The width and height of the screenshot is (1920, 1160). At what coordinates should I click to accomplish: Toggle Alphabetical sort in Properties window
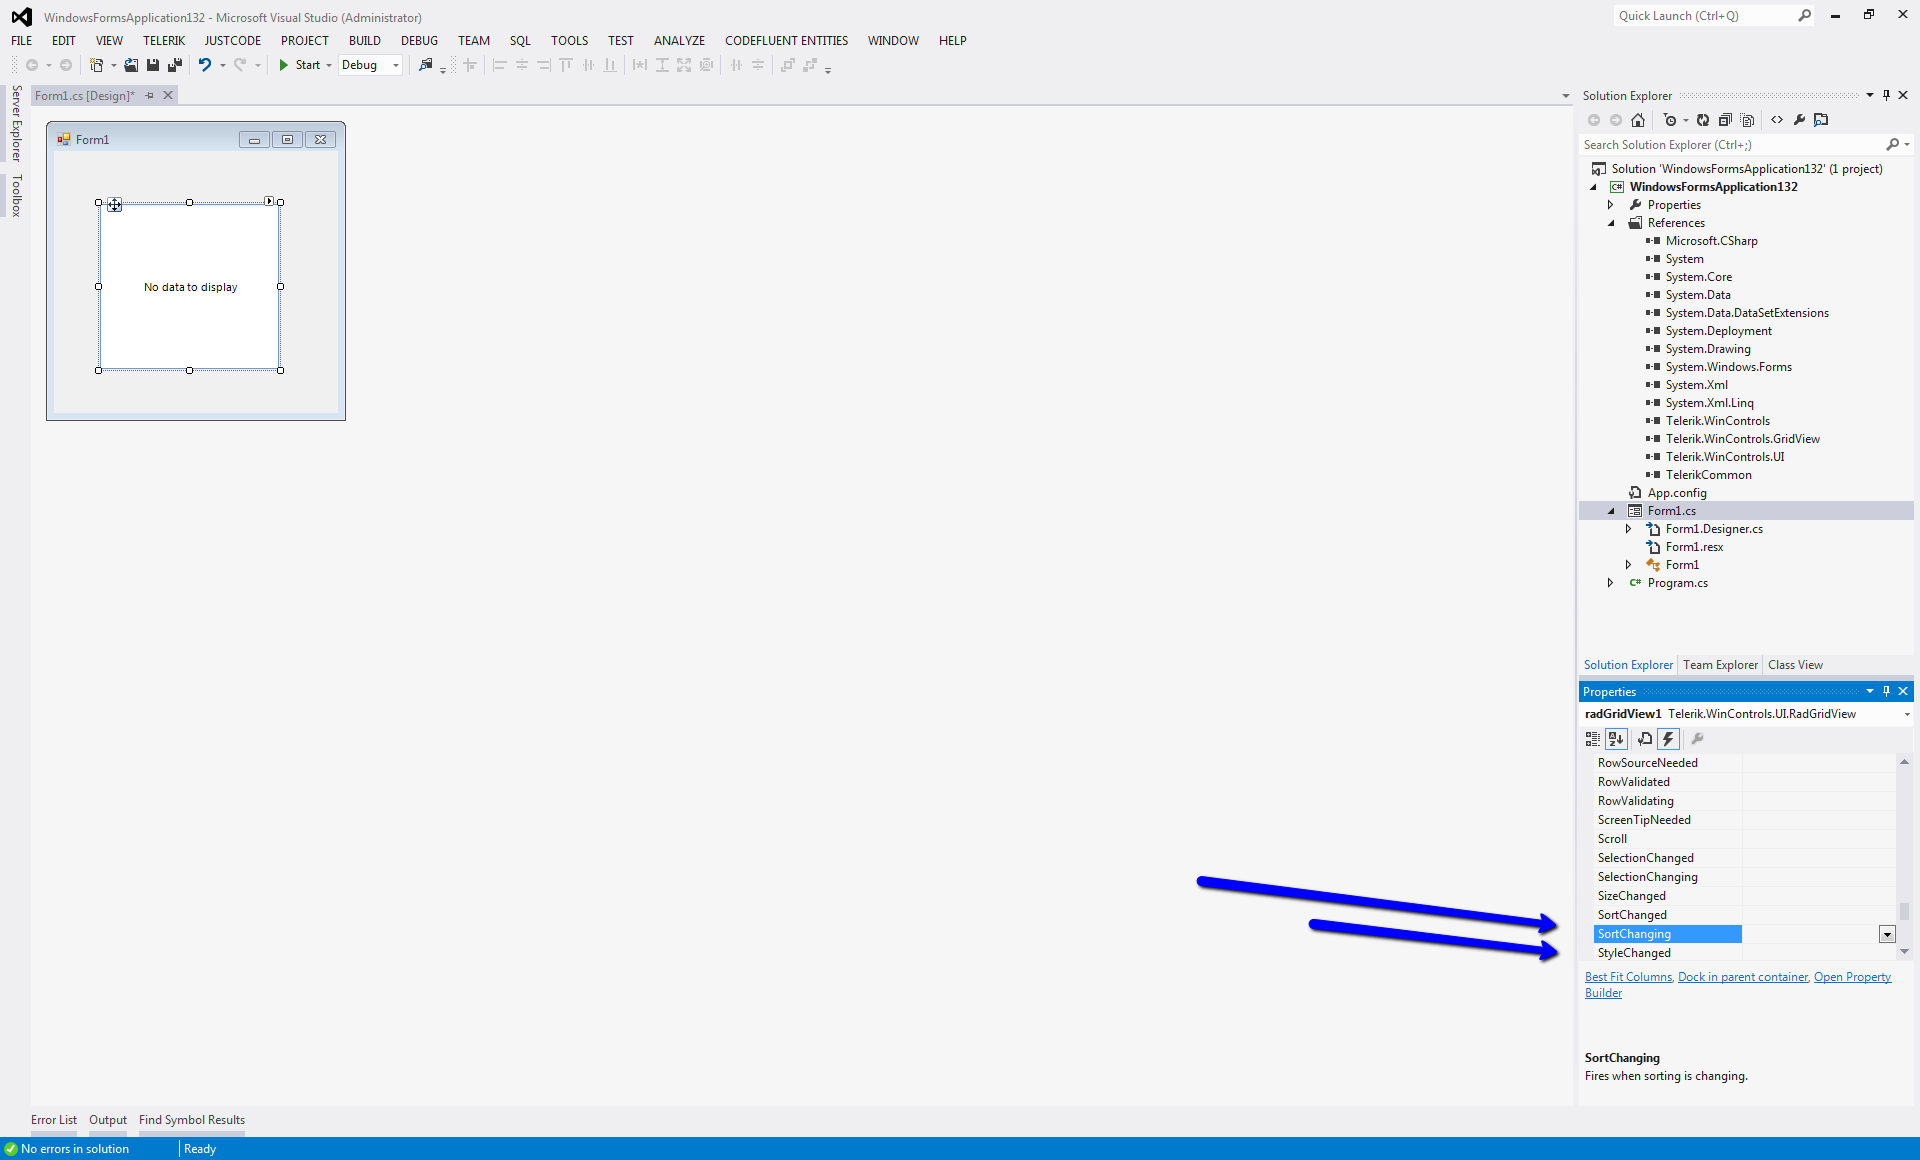[x=1616, y=739]
